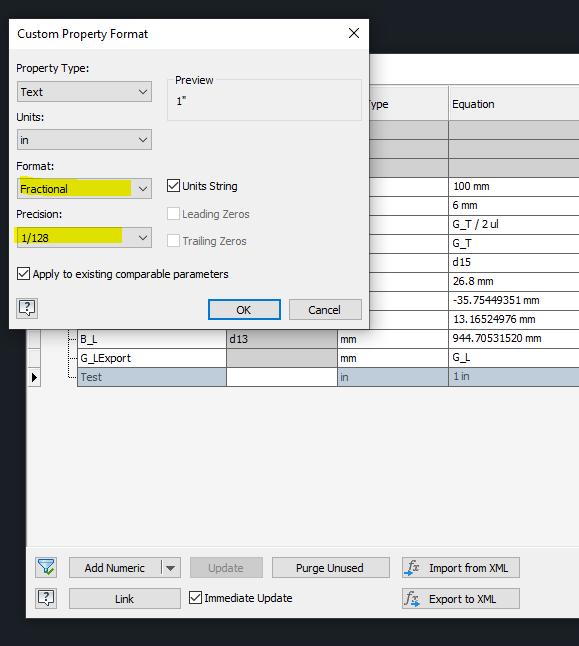This screenshot has width=579, height=646.
Task: Click the Link button
Action: (124, 599)
